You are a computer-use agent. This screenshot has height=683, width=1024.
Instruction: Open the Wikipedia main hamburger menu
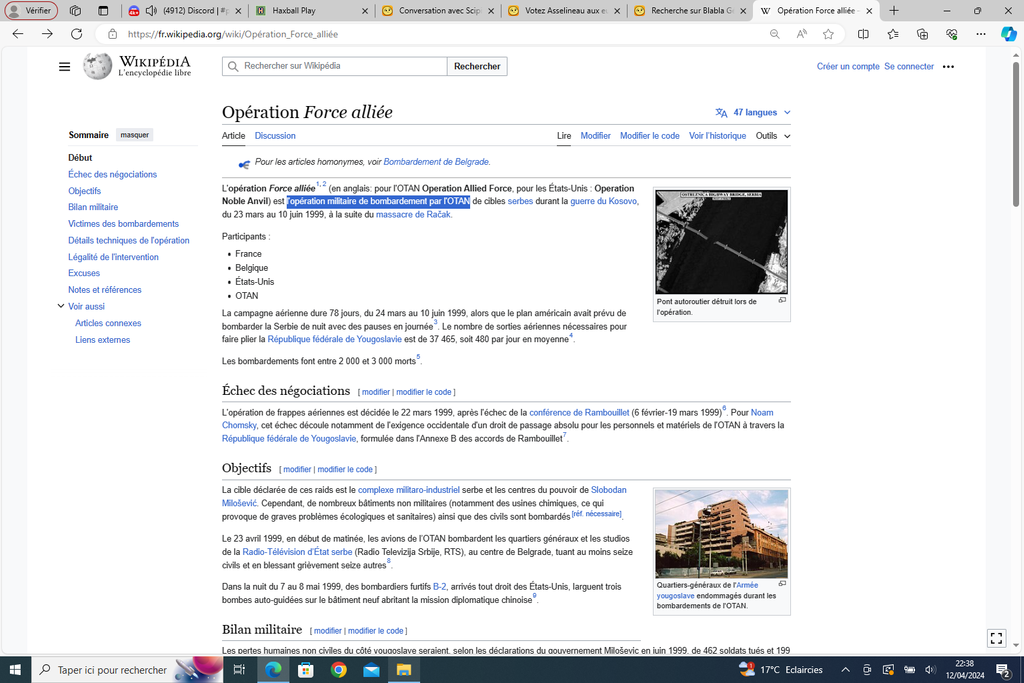(x=64, y=67)
